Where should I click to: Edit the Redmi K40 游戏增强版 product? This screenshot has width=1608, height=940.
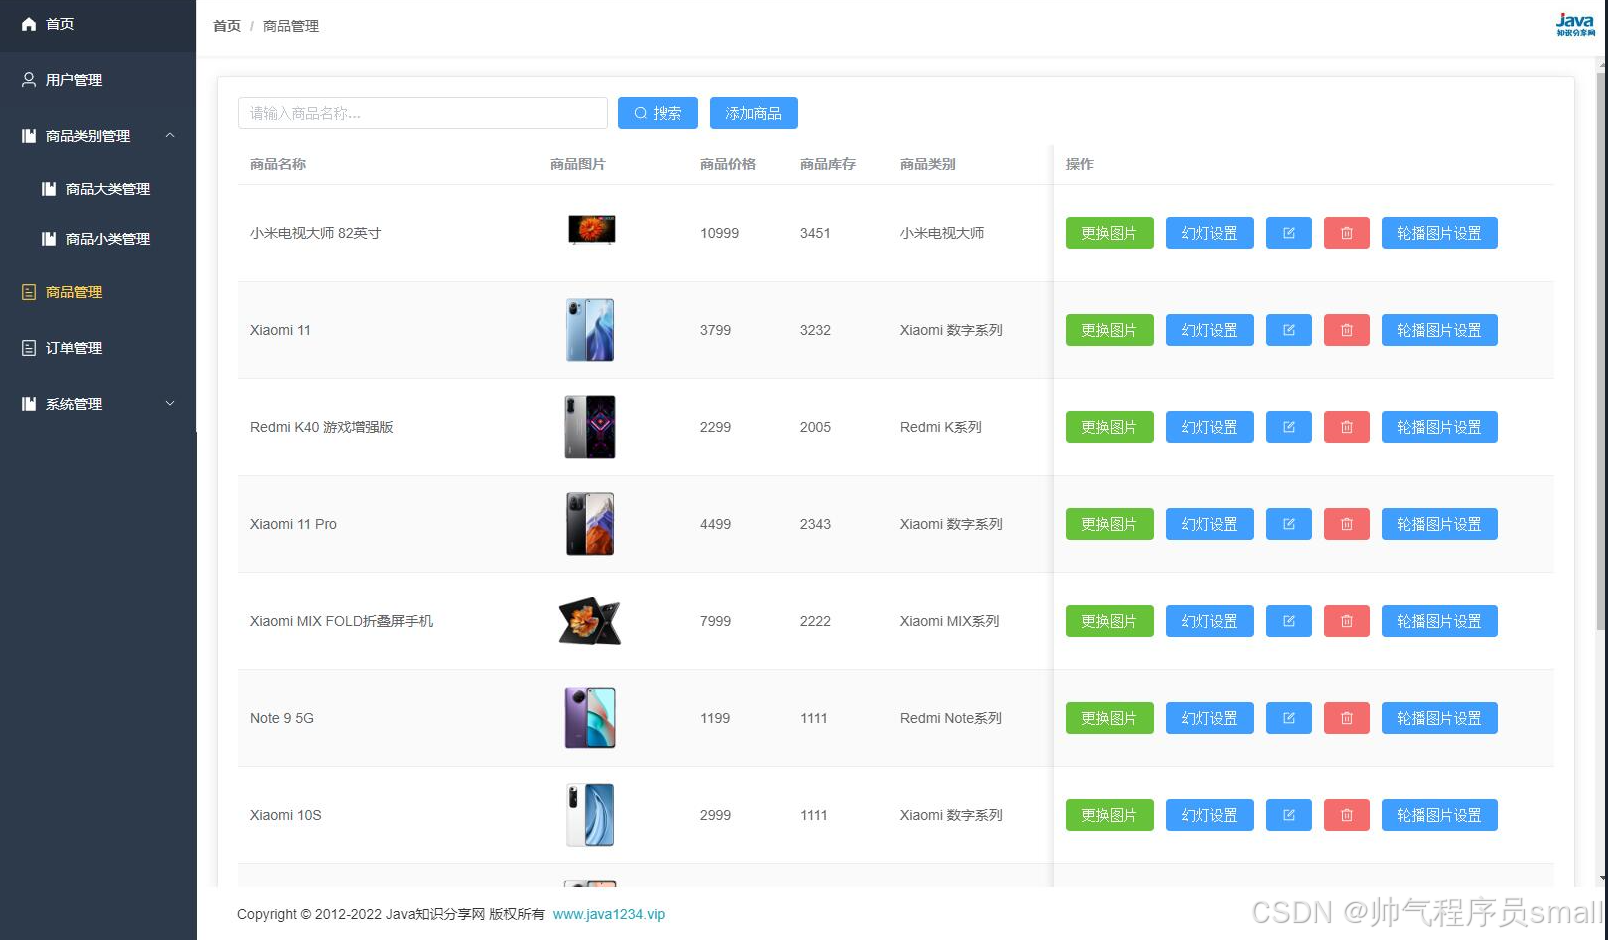tap(1289, 427)
